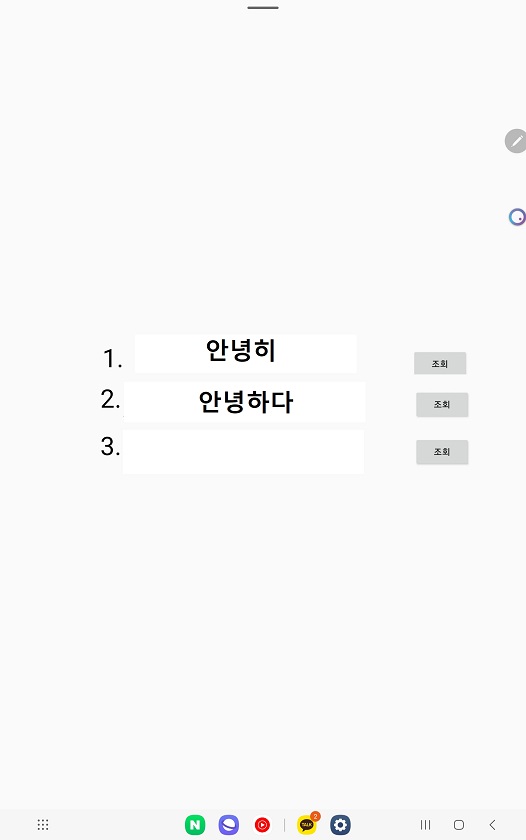Focus the empty third input field
The width and height of the screenshot is (526, 840).
click(243, 452)
